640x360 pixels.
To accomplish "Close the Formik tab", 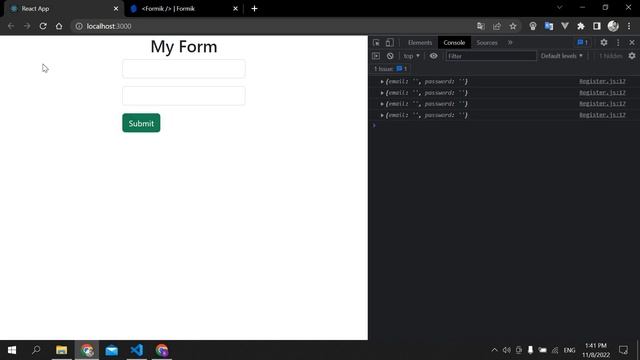I will pyautogui.click(x=236, y=9).
